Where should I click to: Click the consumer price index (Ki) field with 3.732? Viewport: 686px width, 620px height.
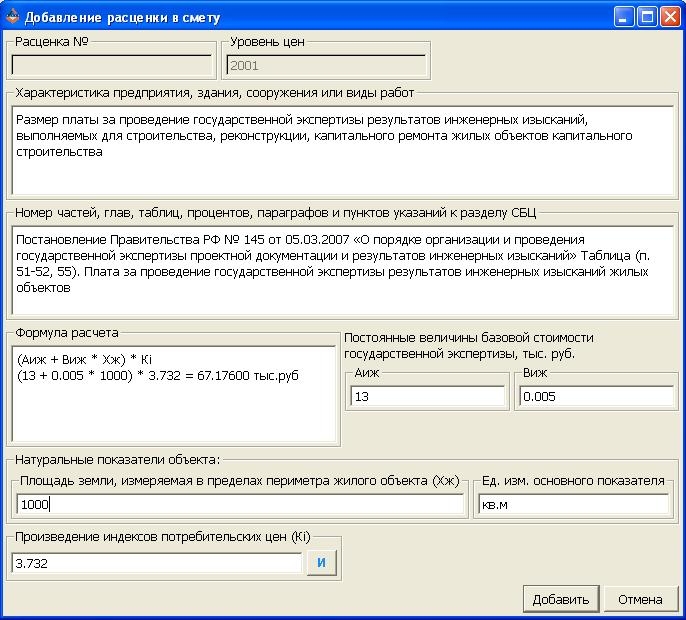(157, 564)
